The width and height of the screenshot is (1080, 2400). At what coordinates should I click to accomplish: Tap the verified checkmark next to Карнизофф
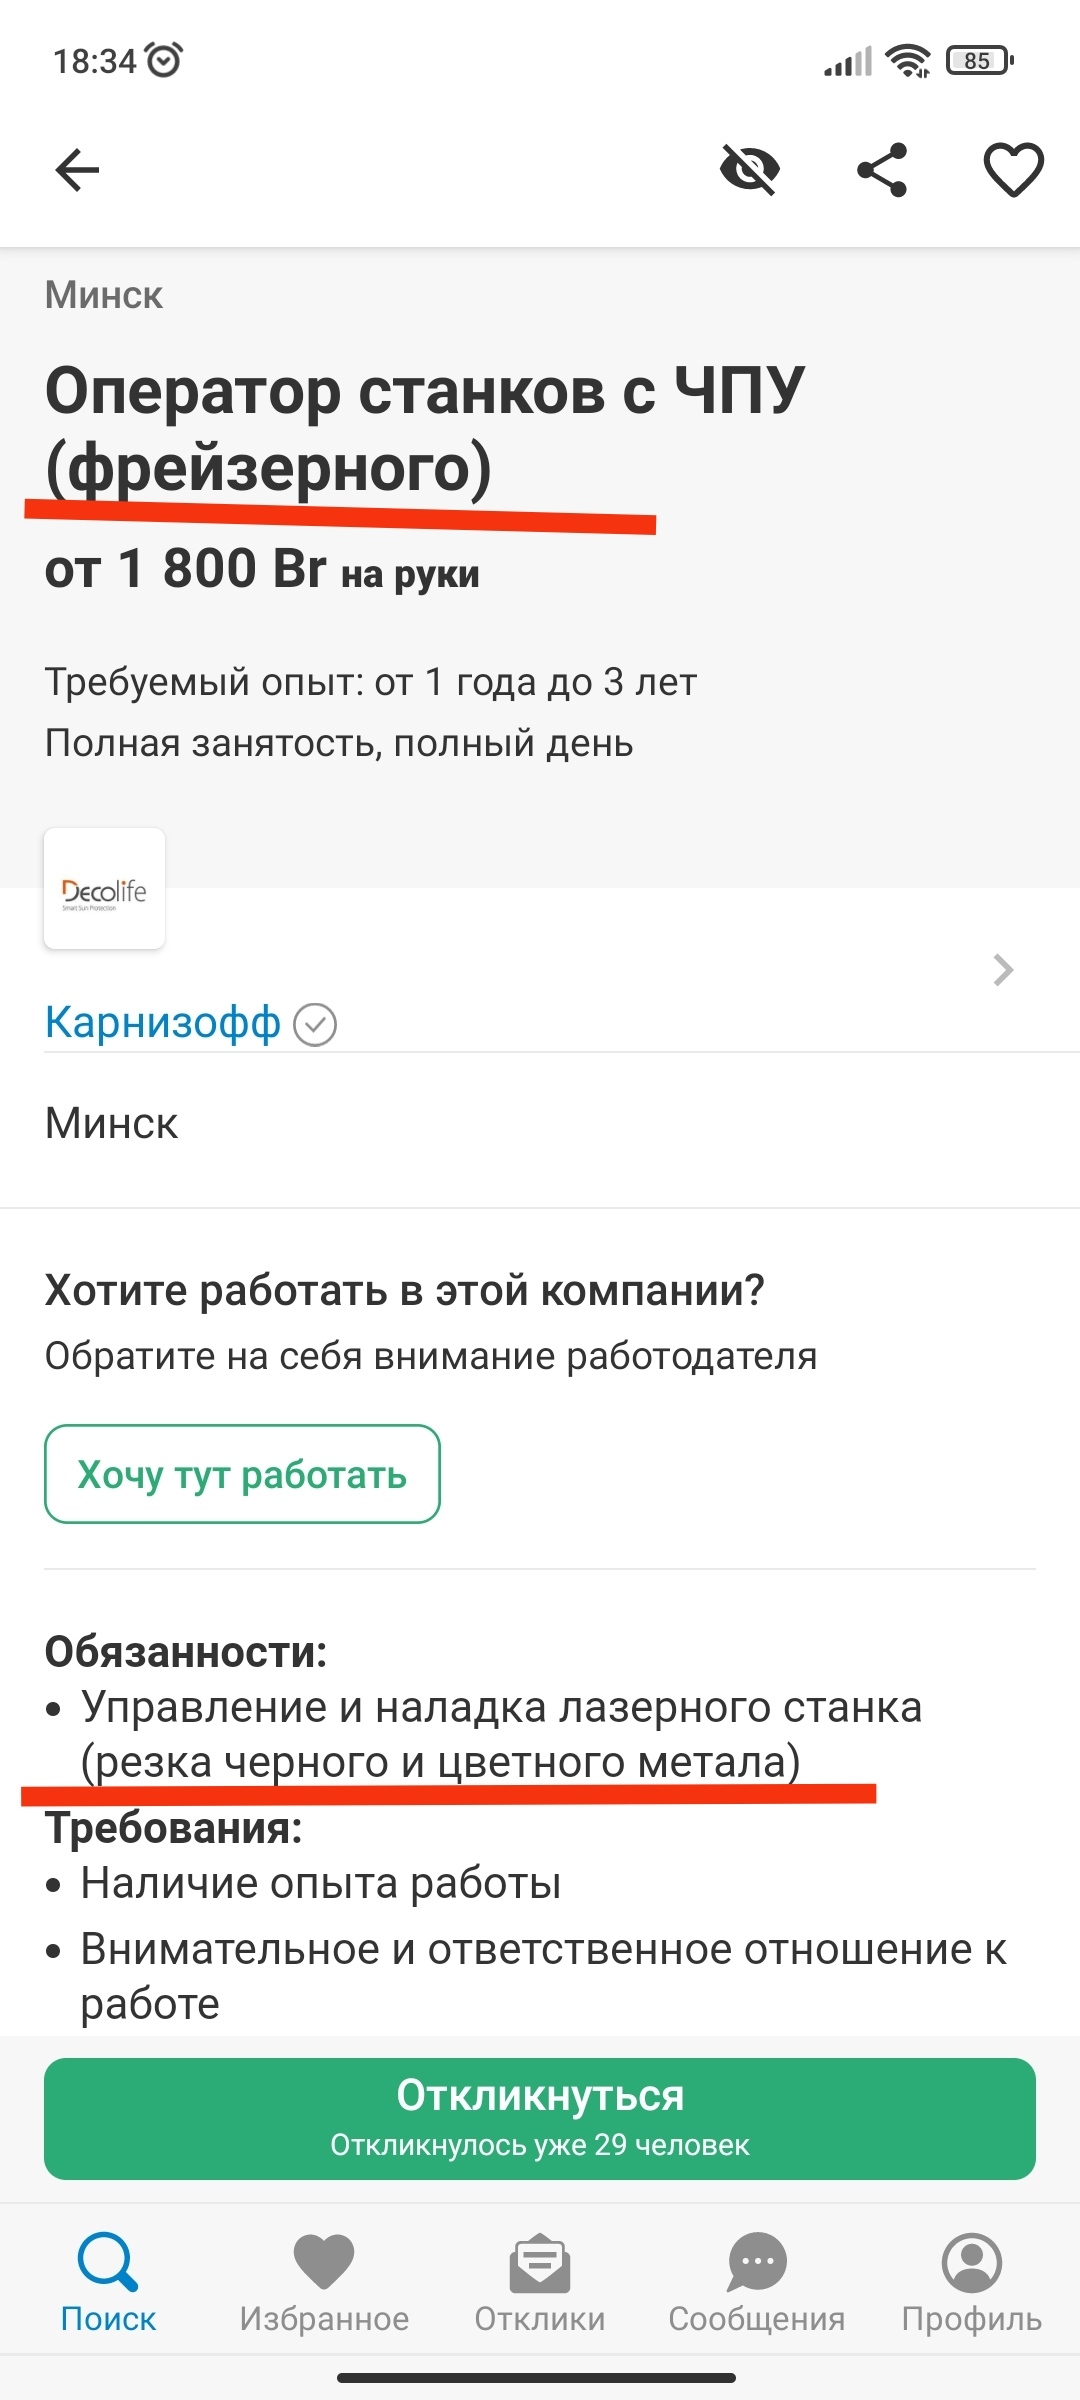click(315, 1025)
